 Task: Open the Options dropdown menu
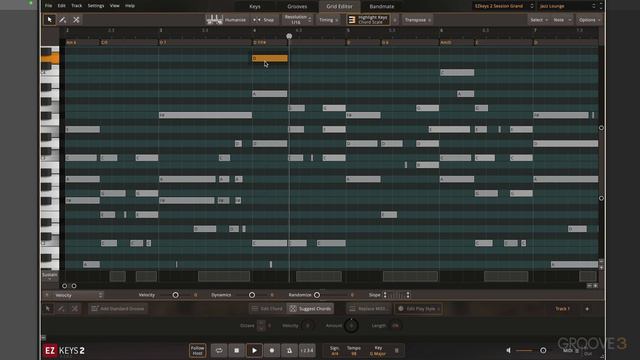click(589, 20)
